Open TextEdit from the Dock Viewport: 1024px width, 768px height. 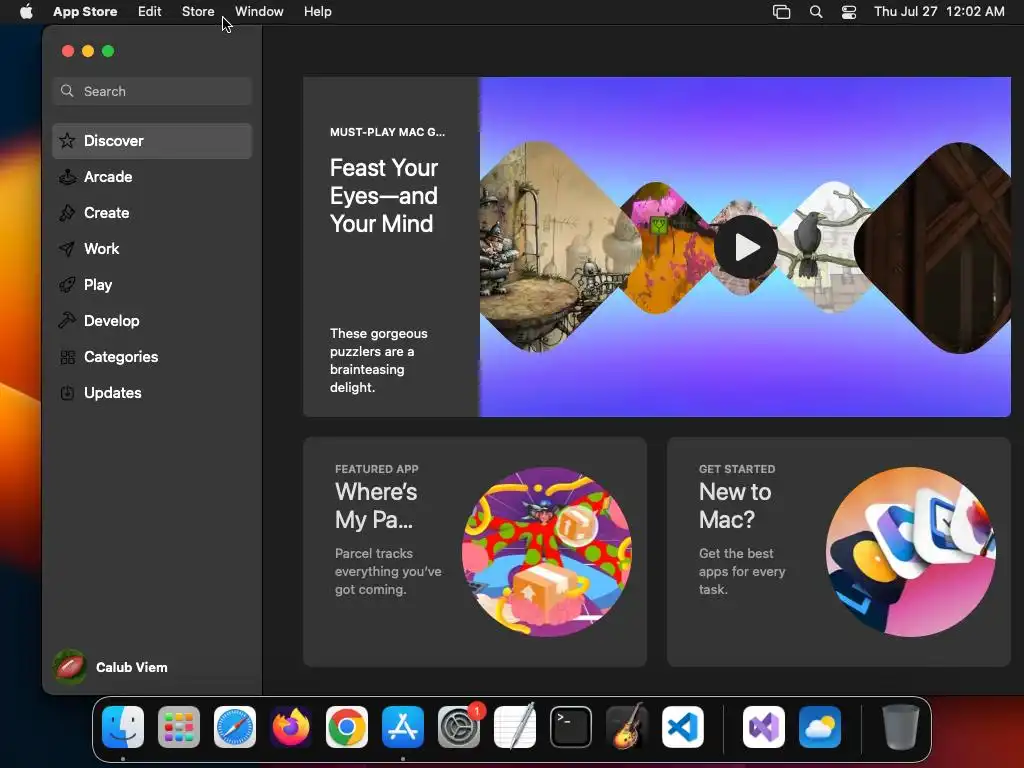tap(515, 727)
